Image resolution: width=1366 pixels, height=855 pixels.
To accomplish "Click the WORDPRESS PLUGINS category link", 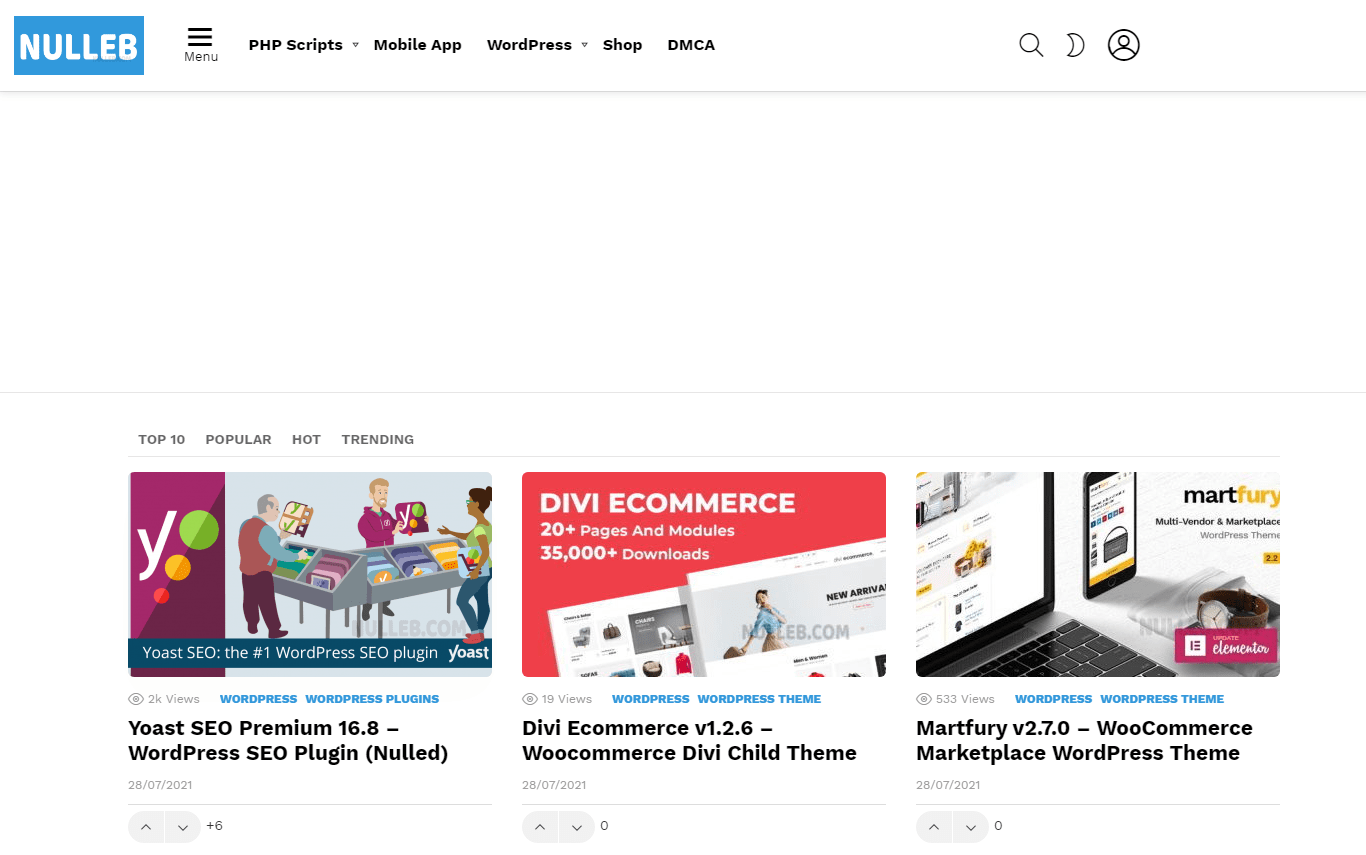I will tap(372, 699).
